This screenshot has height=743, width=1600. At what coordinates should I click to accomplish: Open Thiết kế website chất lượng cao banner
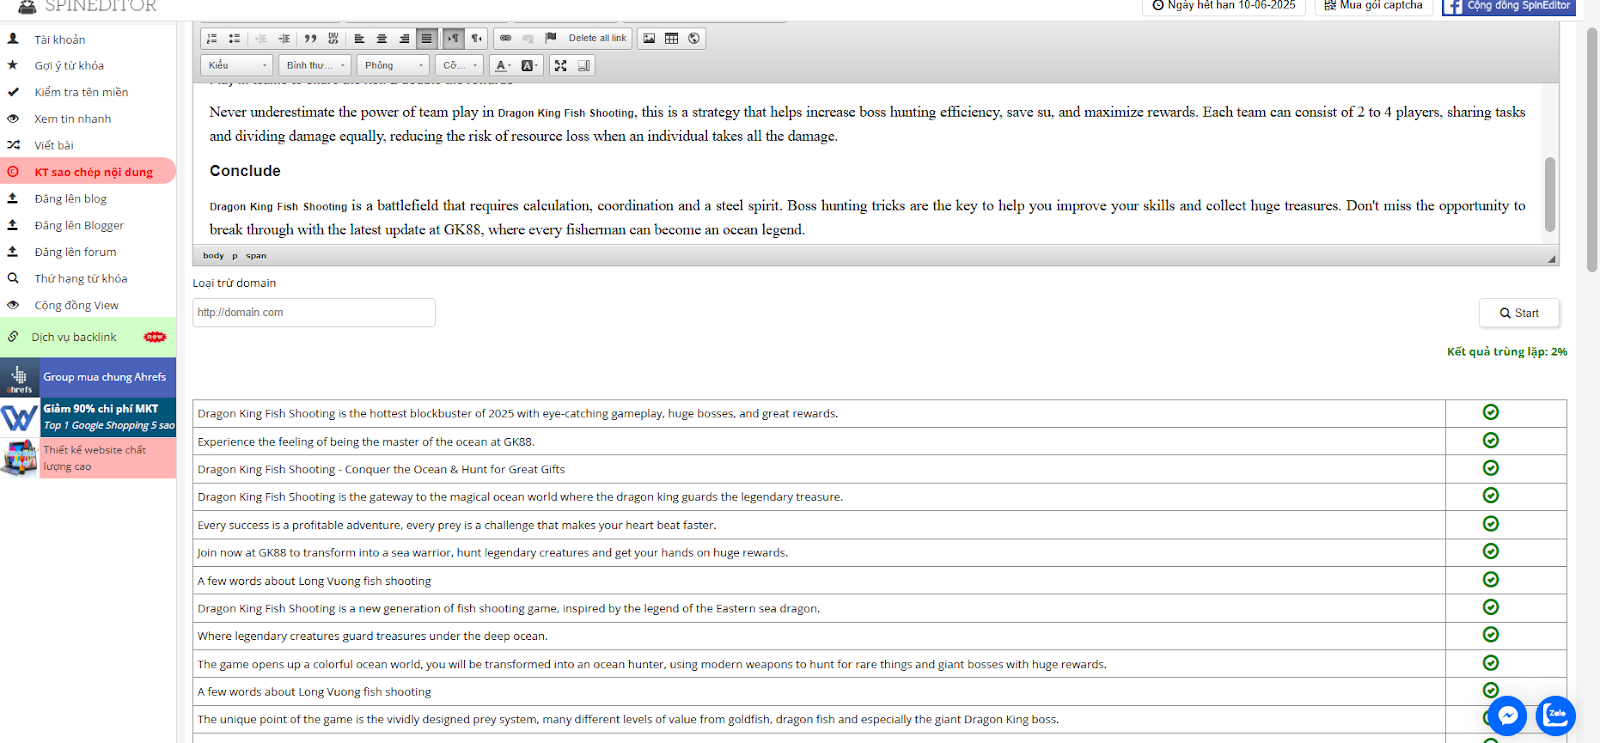coord(88,458)
